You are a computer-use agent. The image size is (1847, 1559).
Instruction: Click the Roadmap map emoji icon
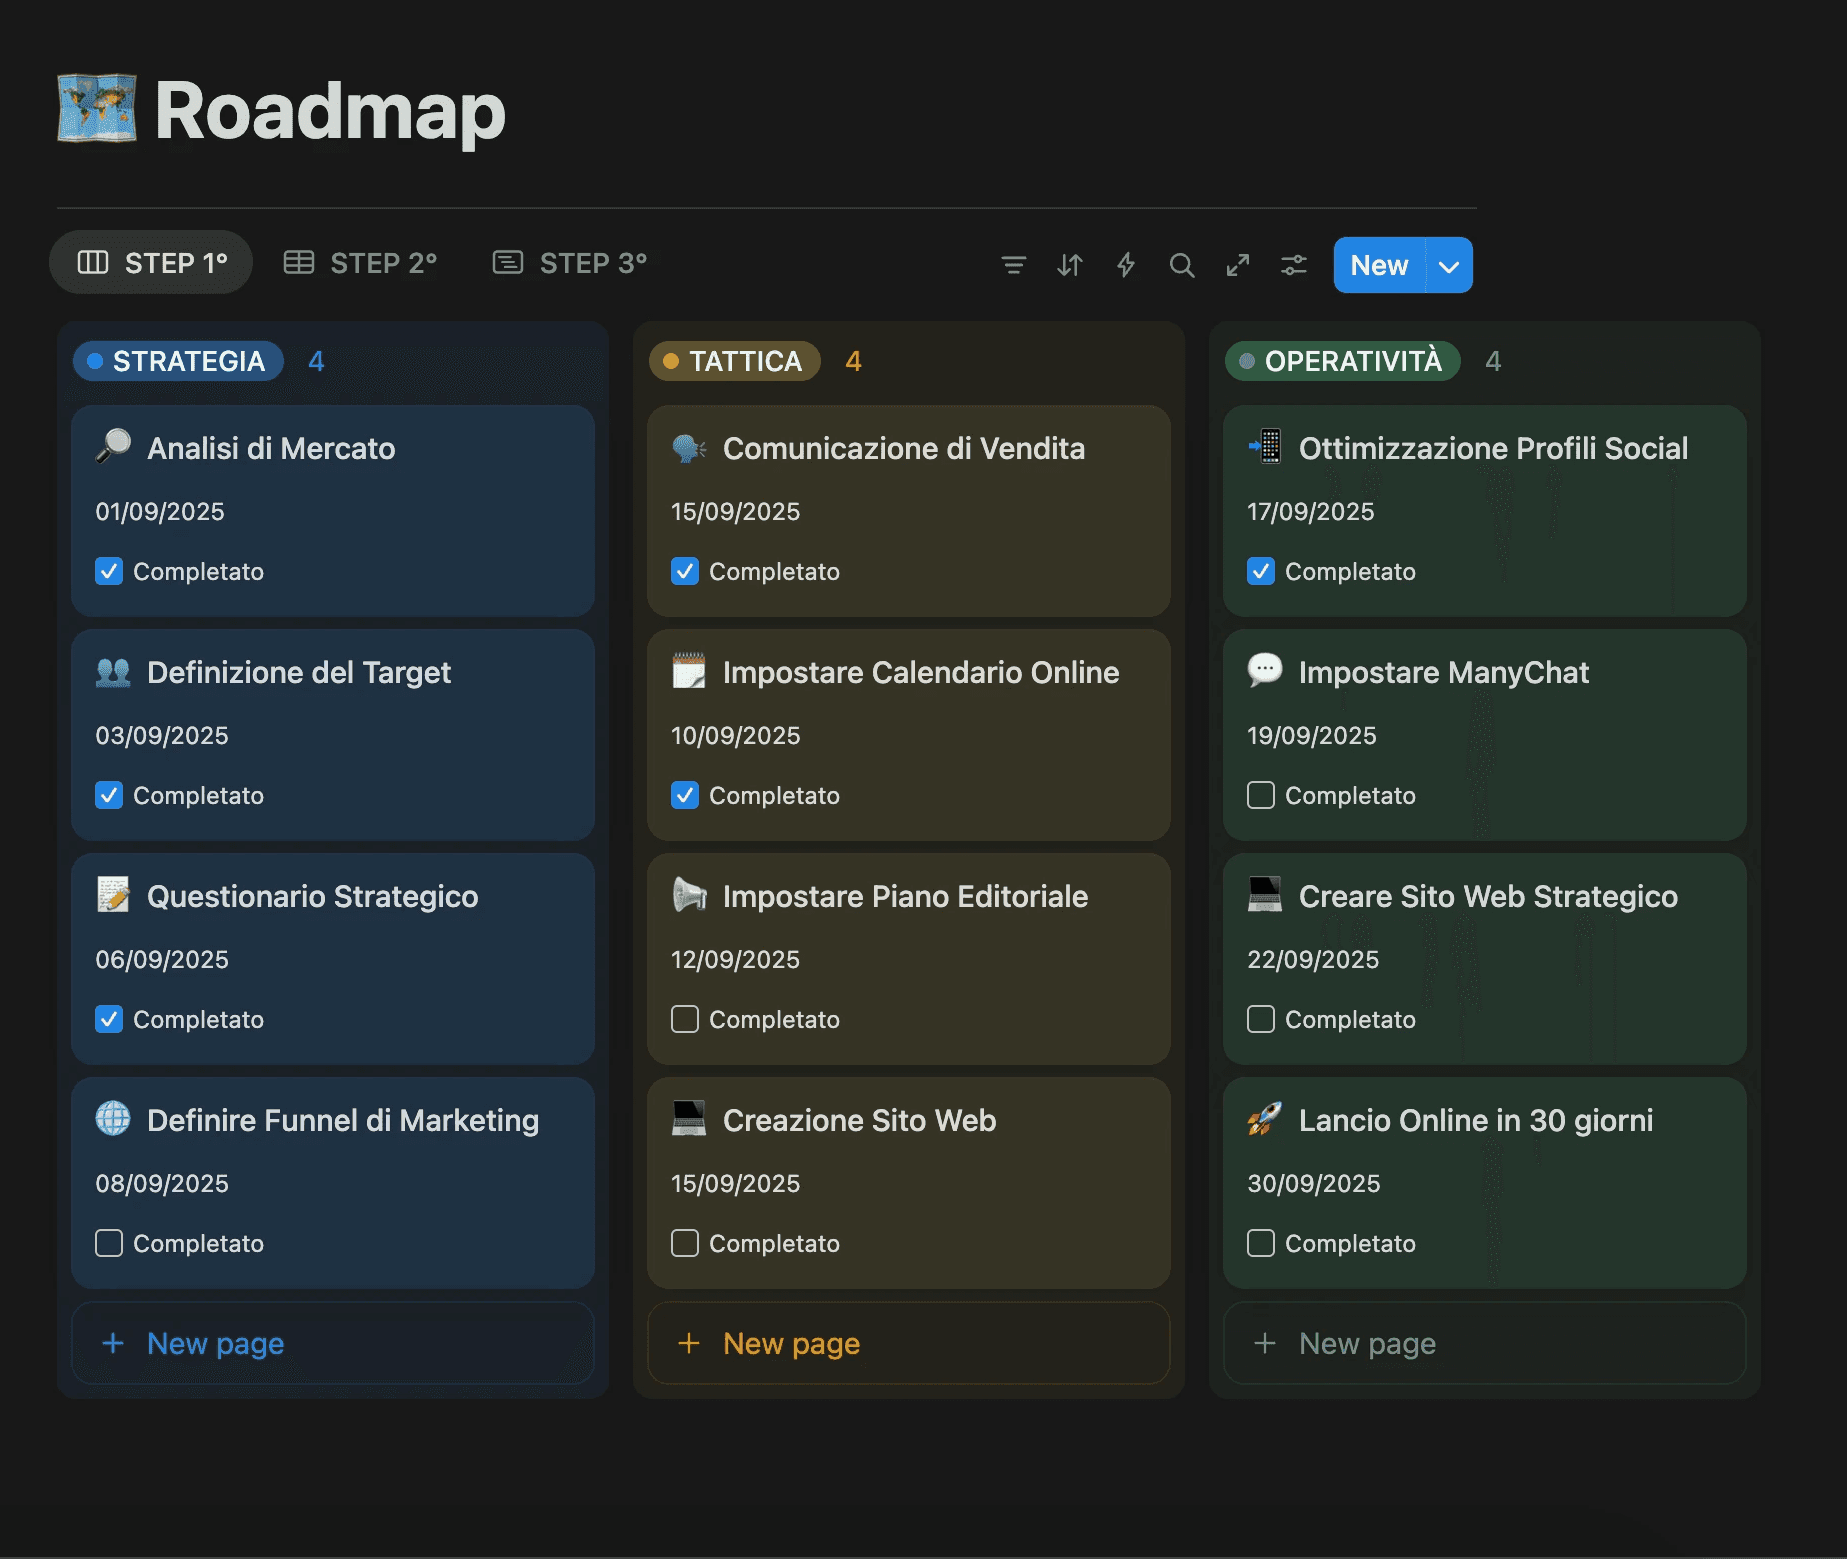click(x=97, y=109)
